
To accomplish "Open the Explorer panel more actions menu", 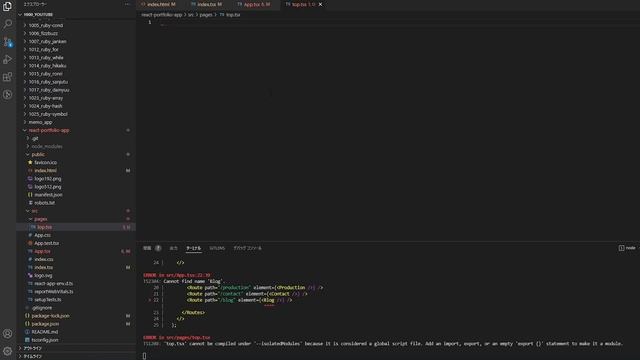I will [x=127, y=4].
